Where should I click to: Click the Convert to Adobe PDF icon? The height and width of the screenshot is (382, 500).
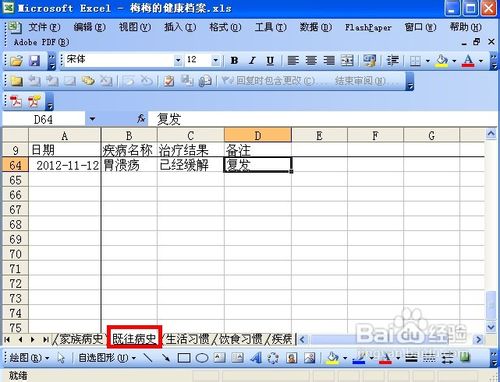(16, 101)
